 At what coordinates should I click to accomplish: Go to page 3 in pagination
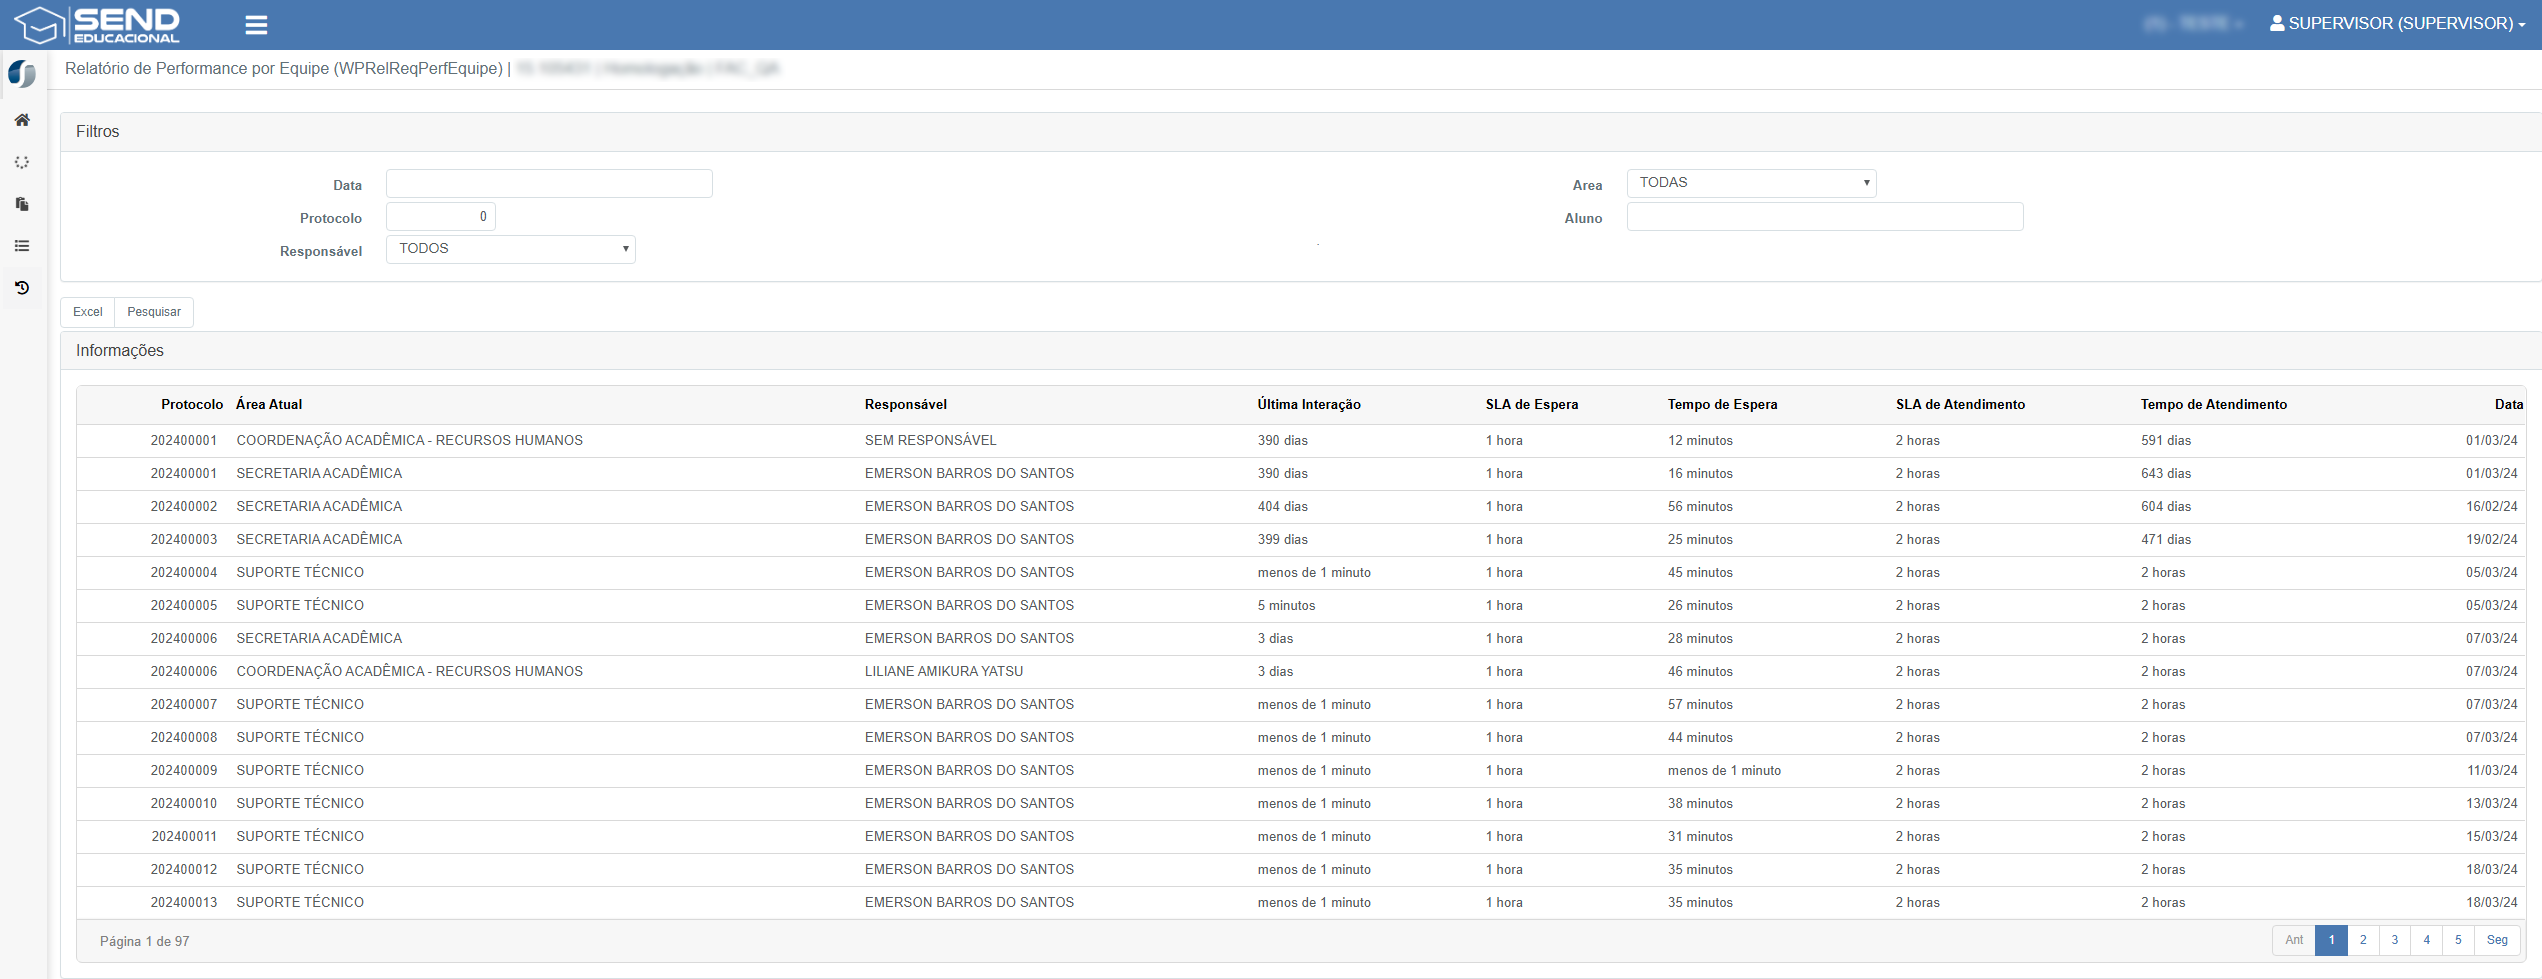[2395, 940]
